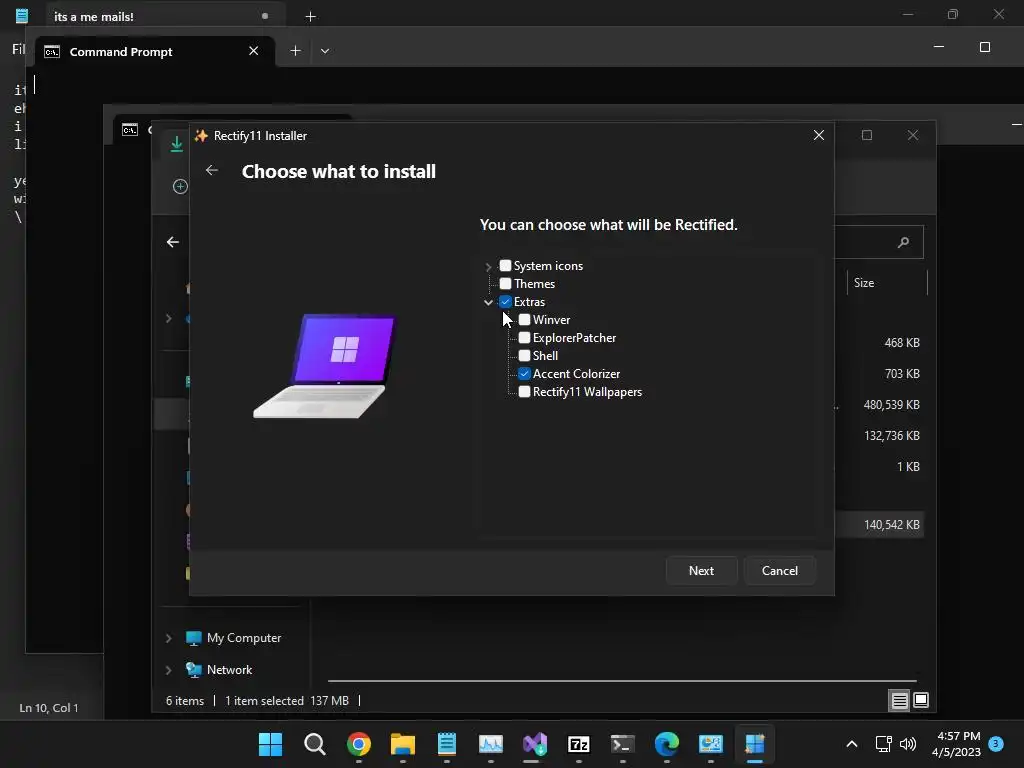Tick the Shell checkbox
Screen dimensions: 1024x768
click(x=524, y=356)
